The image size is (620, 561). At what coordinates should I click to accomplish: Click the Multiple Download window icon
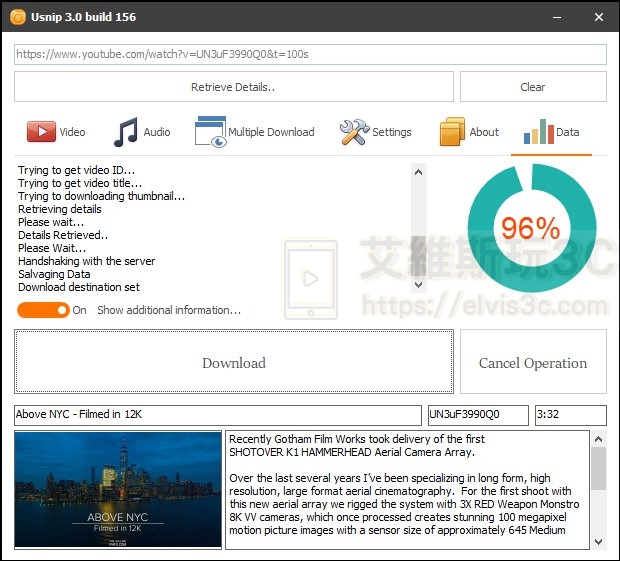[x=210, y=132]
